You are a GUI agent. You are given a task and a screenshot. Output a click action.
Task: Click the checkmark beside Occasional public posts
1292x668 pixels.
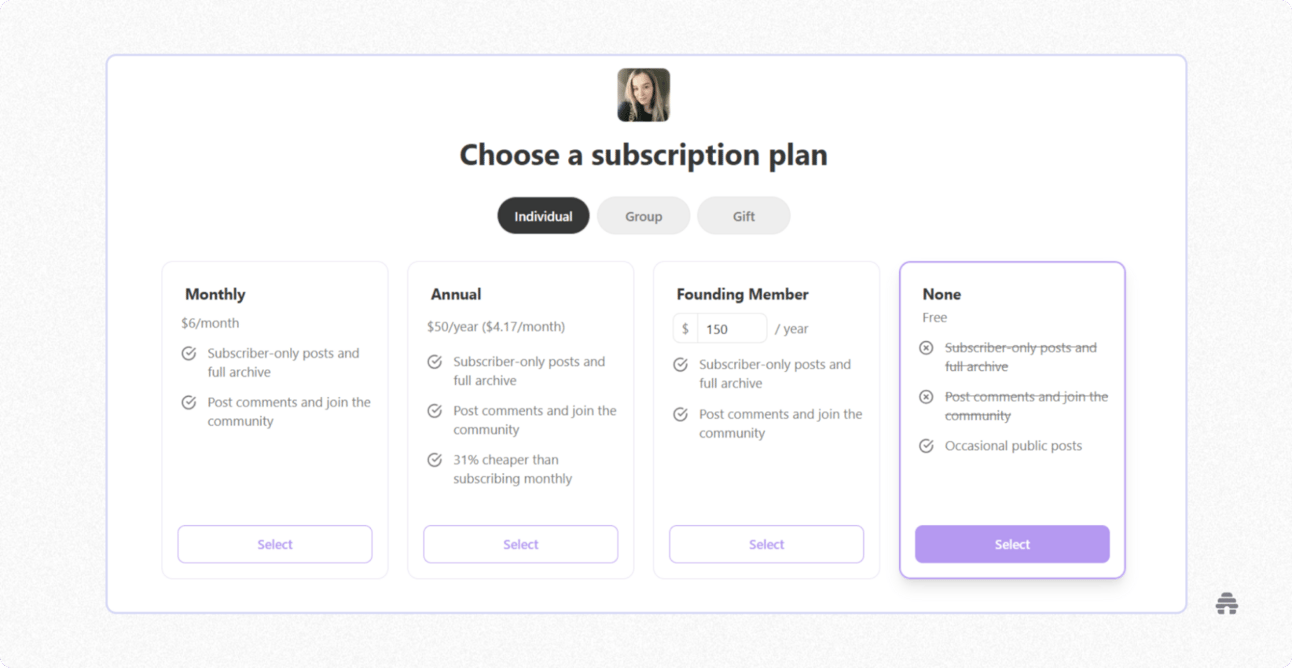[926, 446]
